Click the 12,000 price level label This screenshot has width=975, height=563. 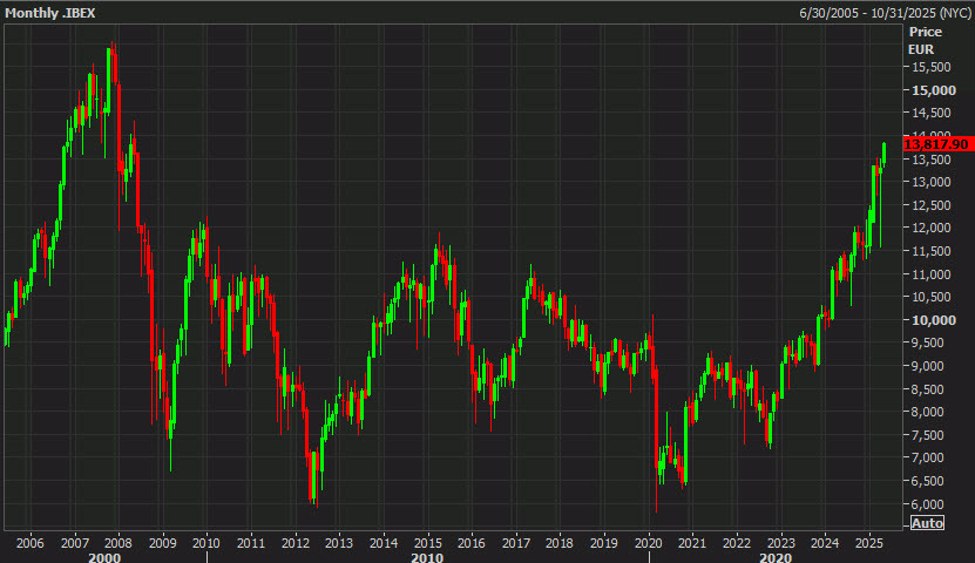pos(931,228)
